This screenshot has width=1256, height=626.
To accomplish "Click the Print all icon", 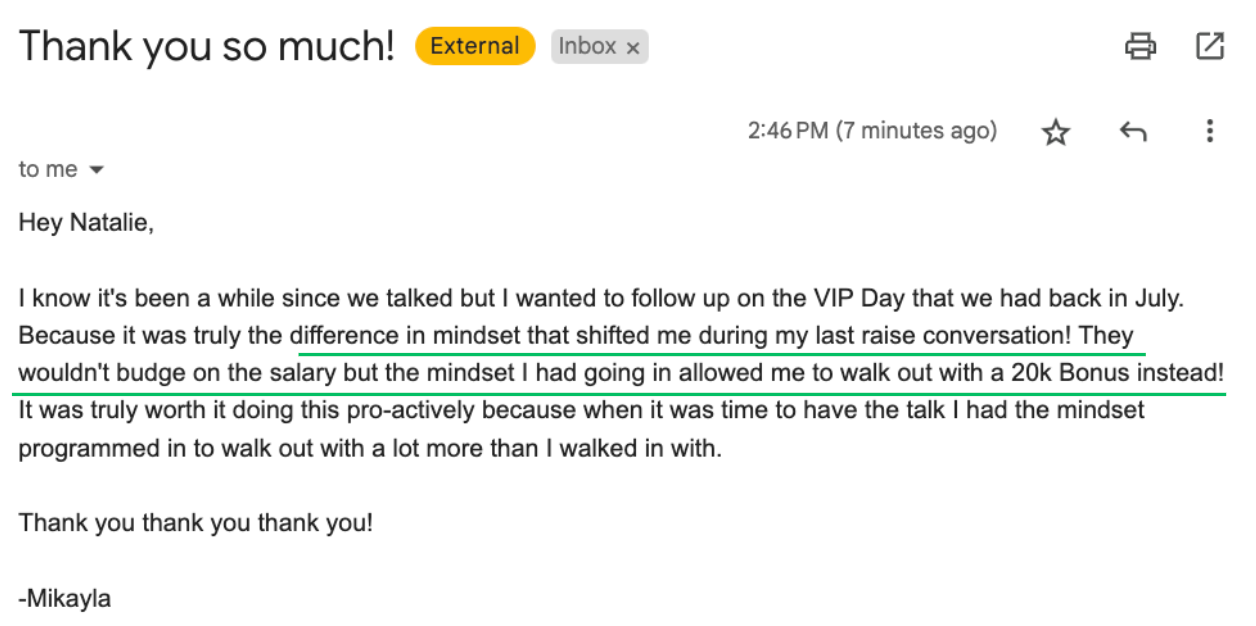I will pos(1141,46).
